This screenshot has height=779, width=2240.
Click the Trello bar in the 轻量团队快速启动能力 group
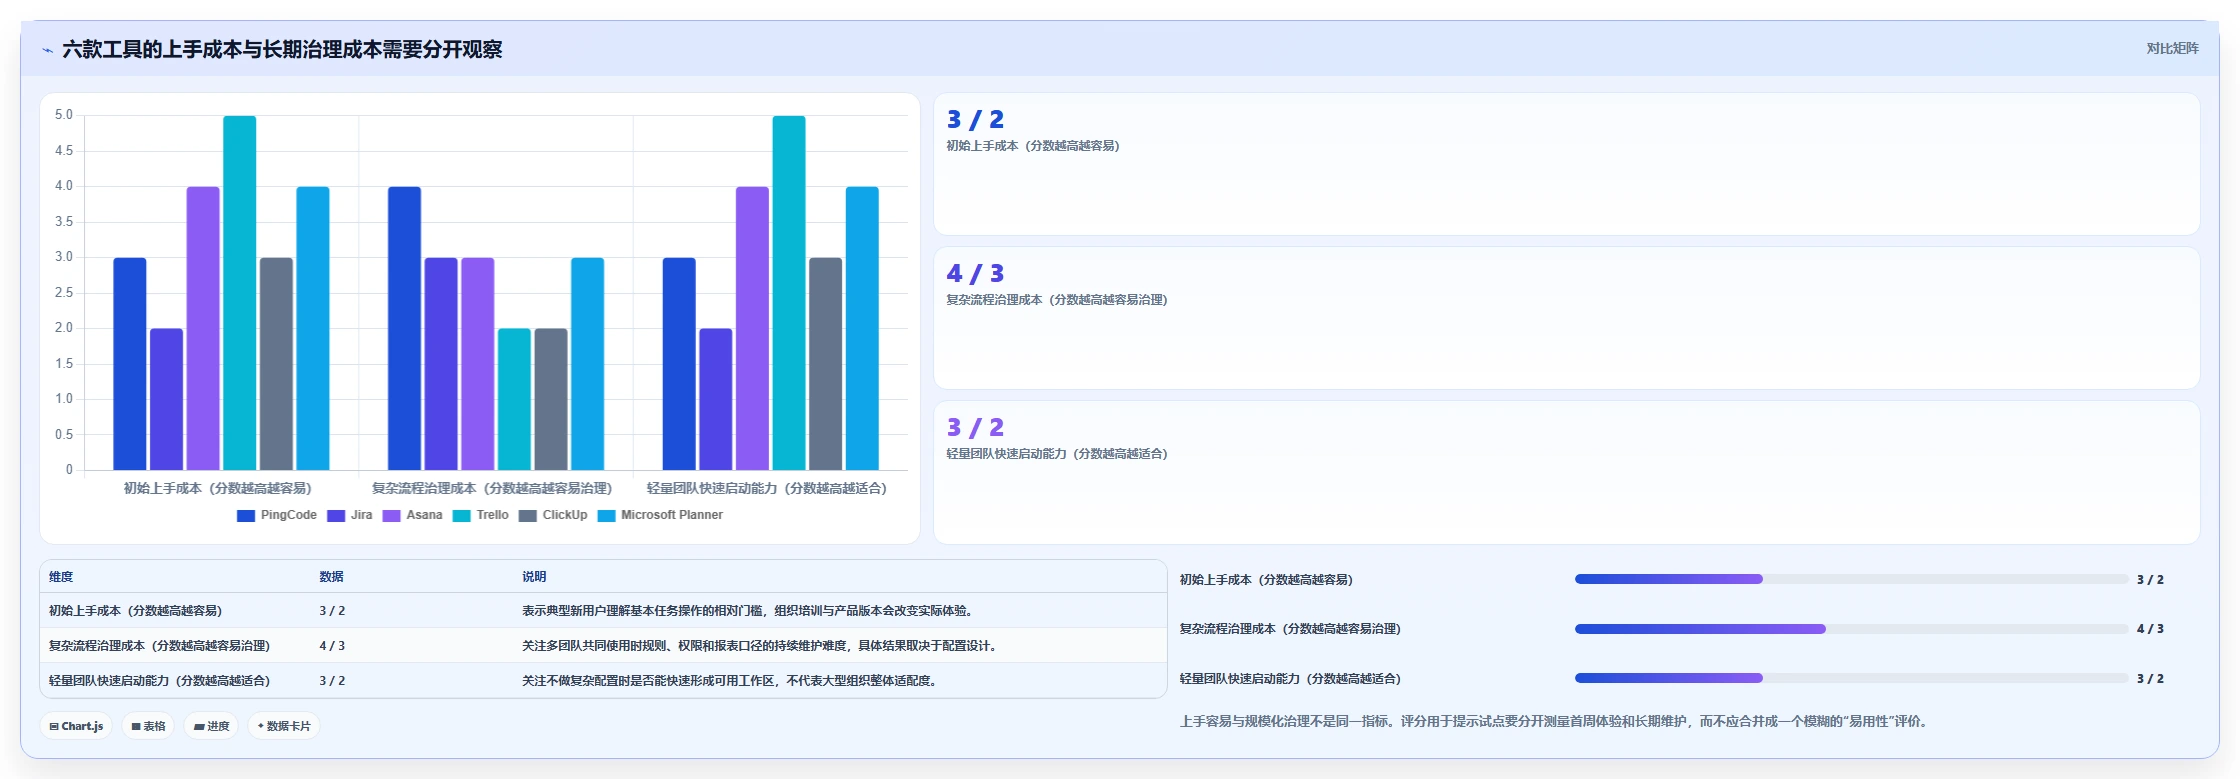click(788, 293)
